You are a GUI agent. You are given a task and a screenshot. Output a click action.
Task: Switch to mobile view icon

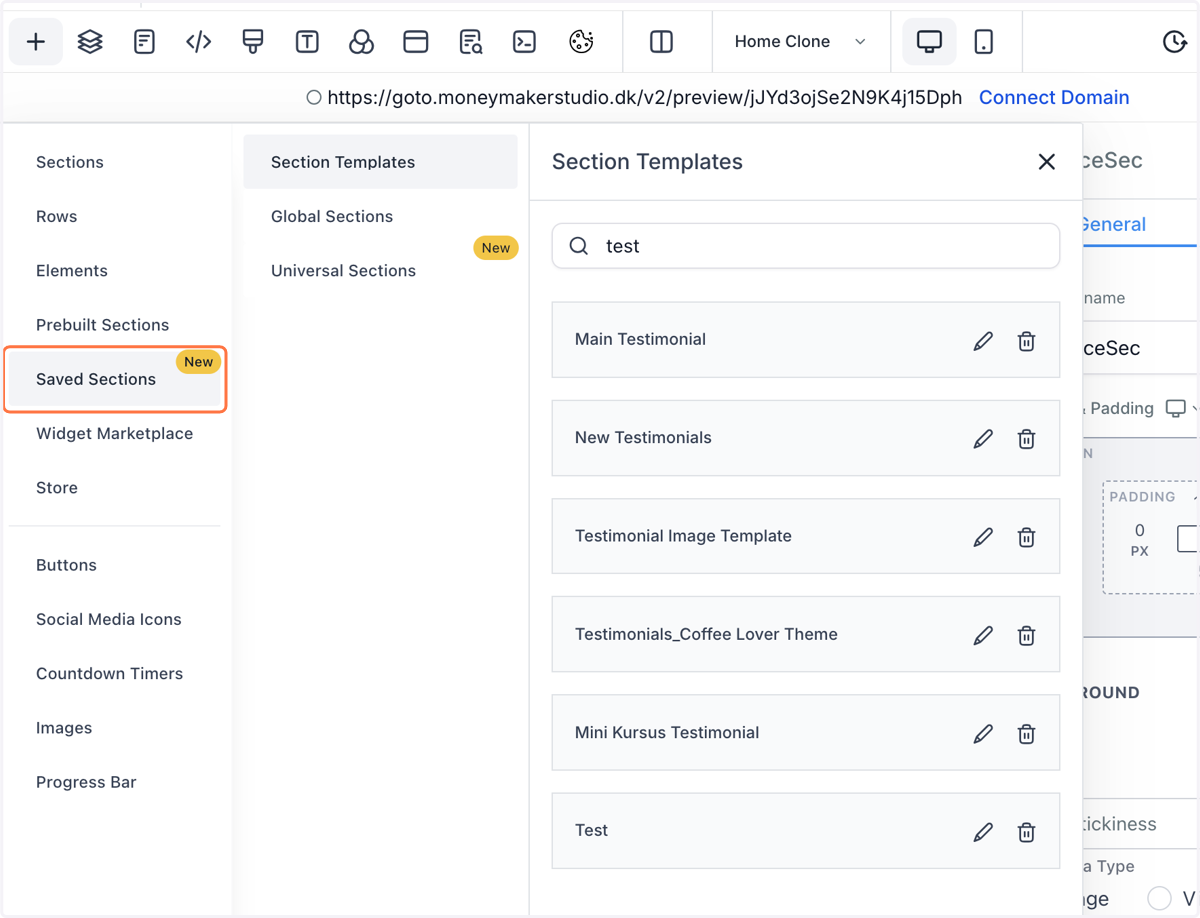984,41
